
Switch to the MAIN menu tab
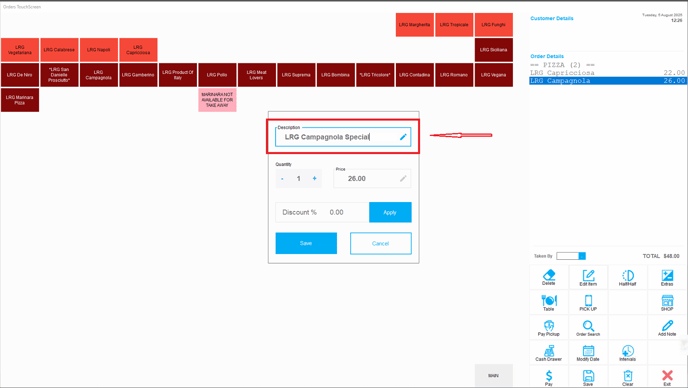click(494, 375)
